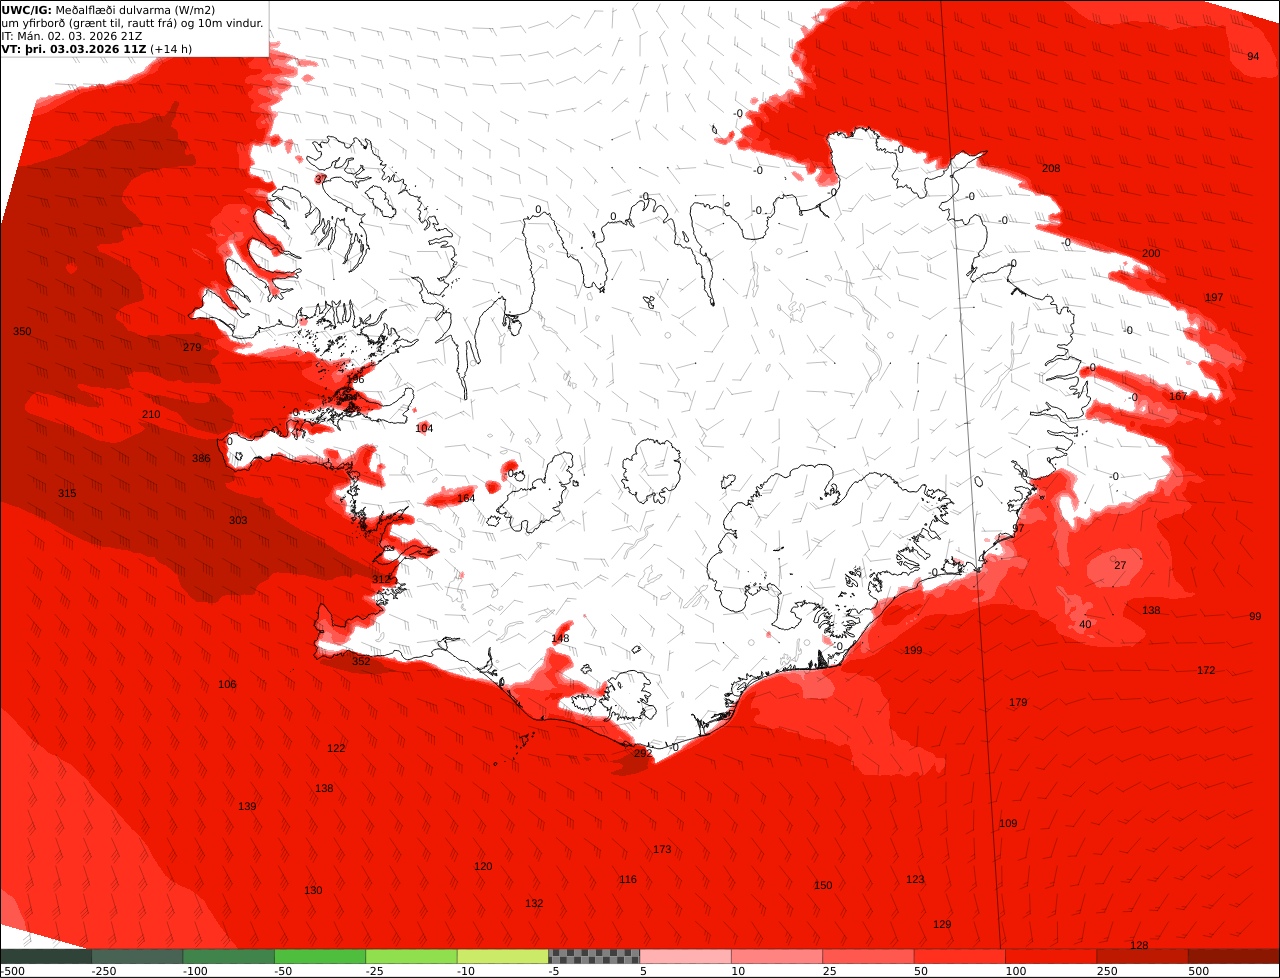1280x978 pixels.
Task: Click the map value 303 in Faxaflói bay
Action: click(x=238, y=520)
